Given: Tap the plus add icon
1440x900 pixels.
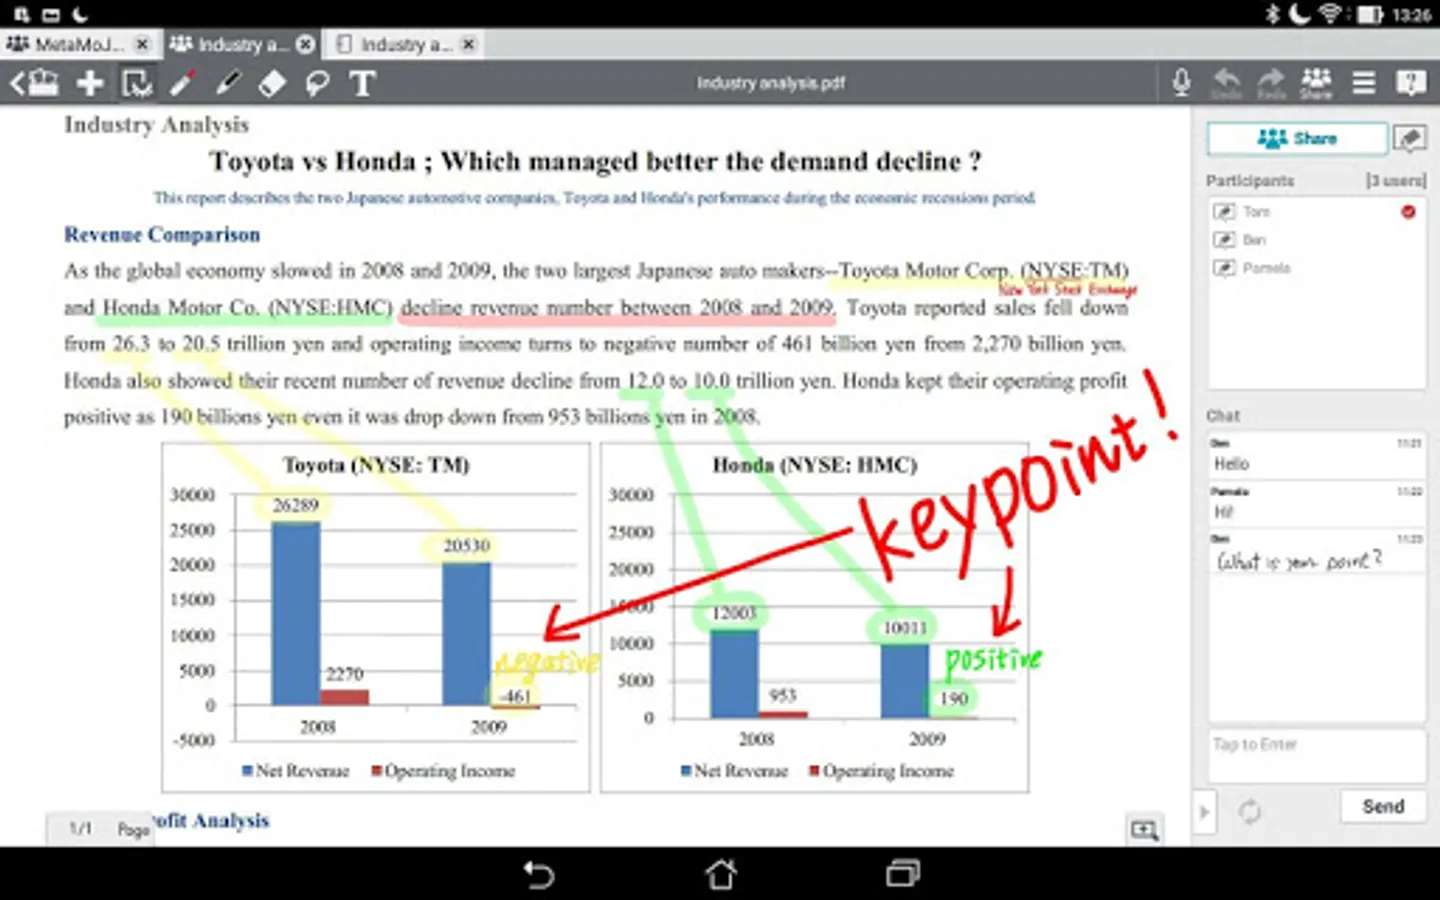Looking at the screenshot, I should point(90,83).
